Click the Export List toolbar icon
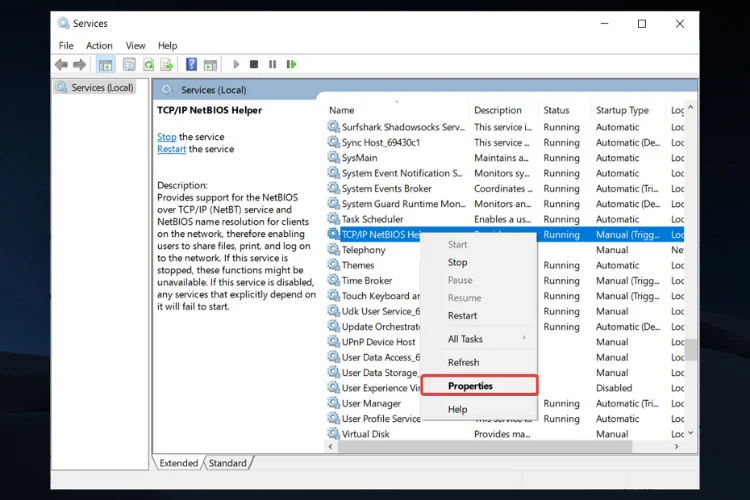This screenshot has width=750, height=500. click(166, 64)
